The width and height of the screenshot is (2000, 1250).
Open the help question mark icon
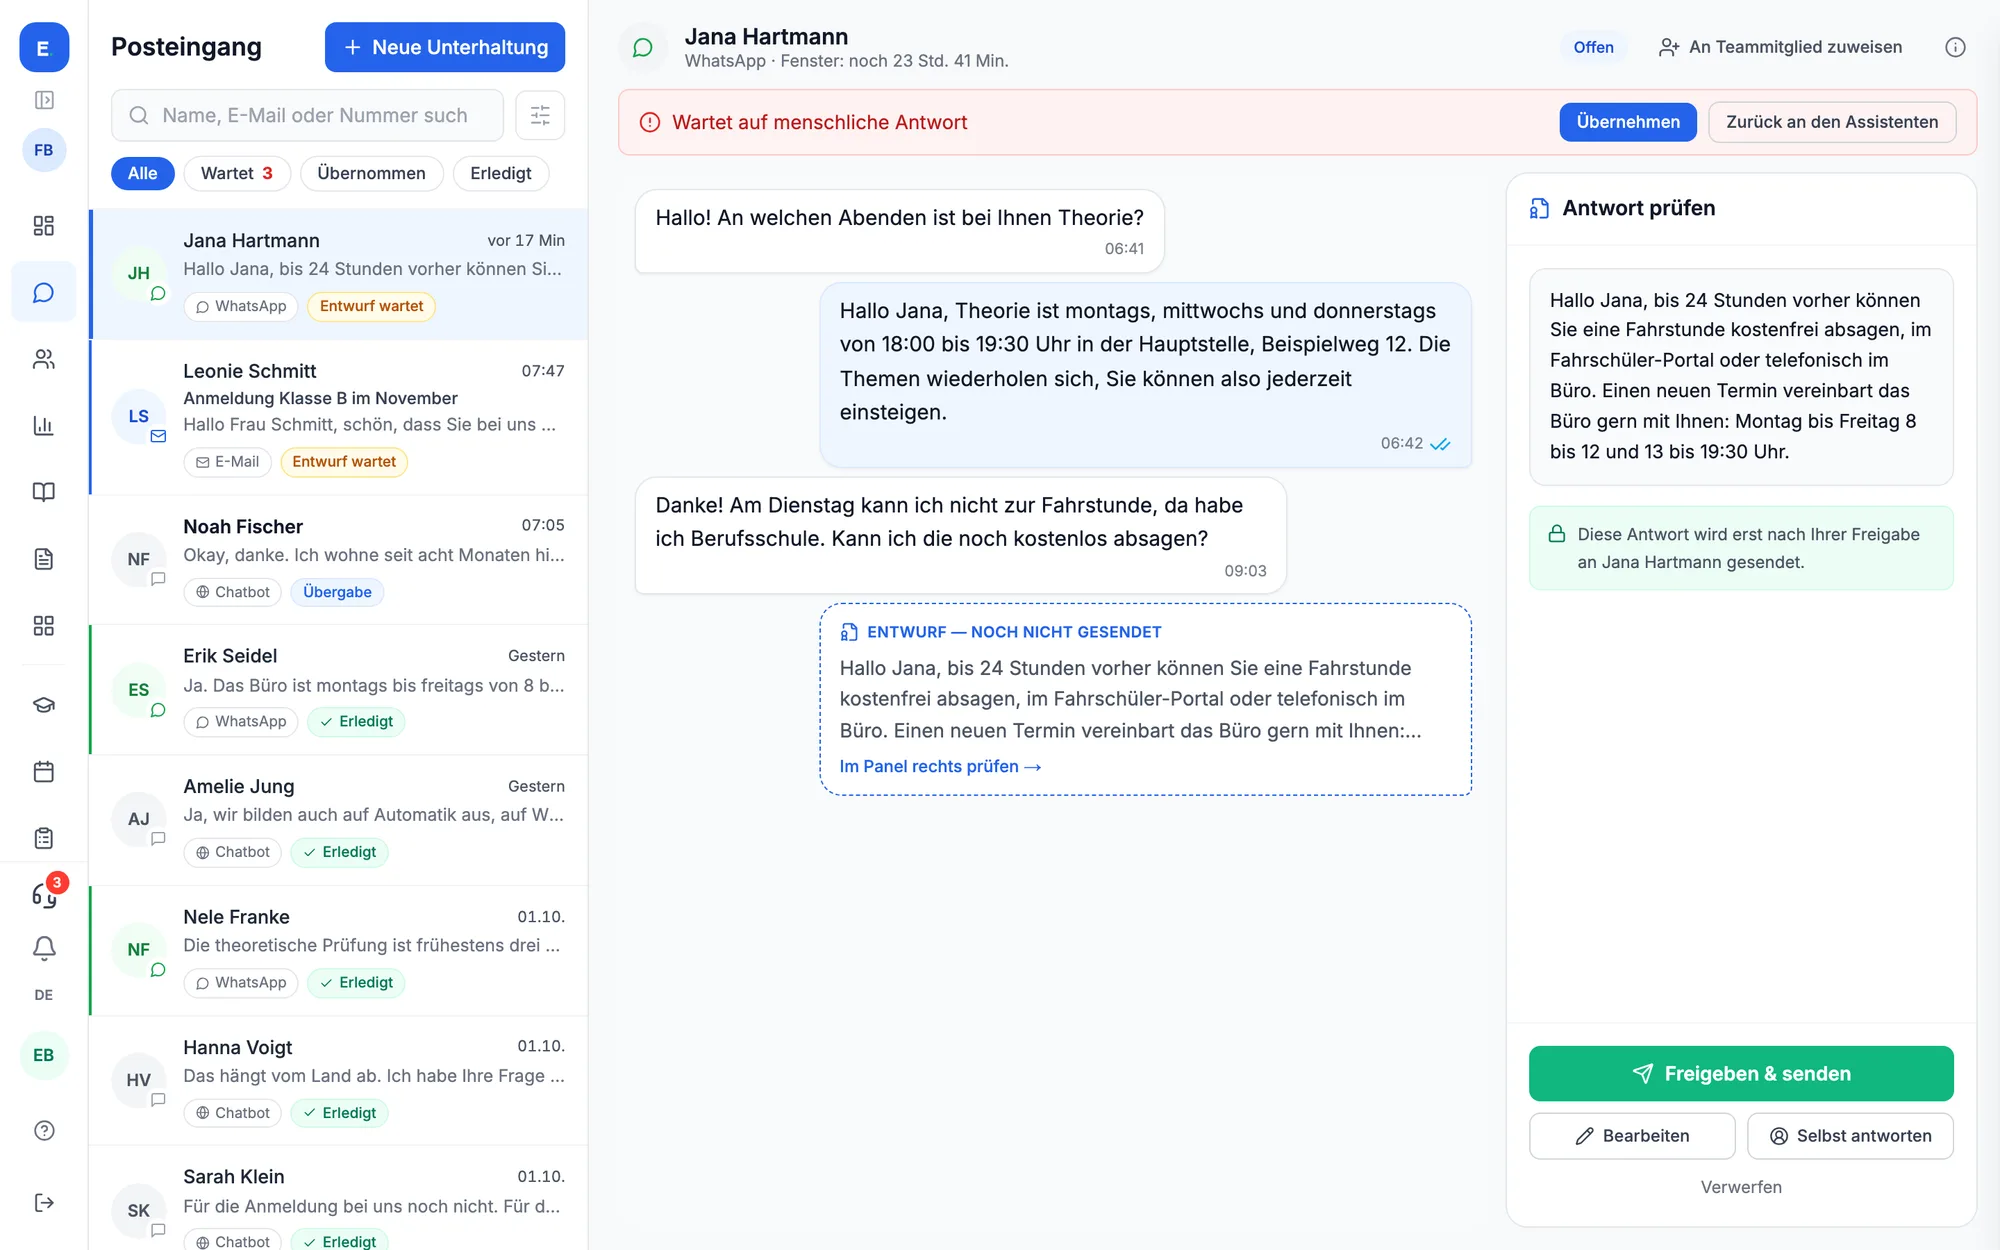click(x=44, y=1131)
